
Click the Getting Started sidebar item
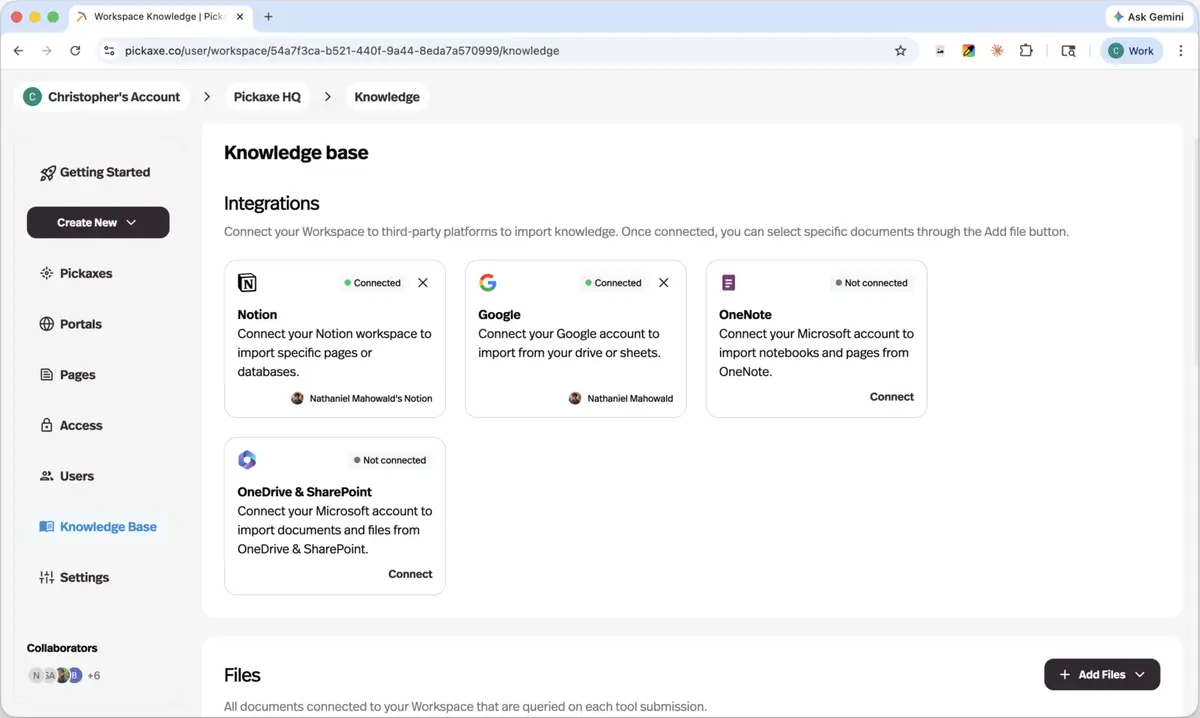coord(95,172)
